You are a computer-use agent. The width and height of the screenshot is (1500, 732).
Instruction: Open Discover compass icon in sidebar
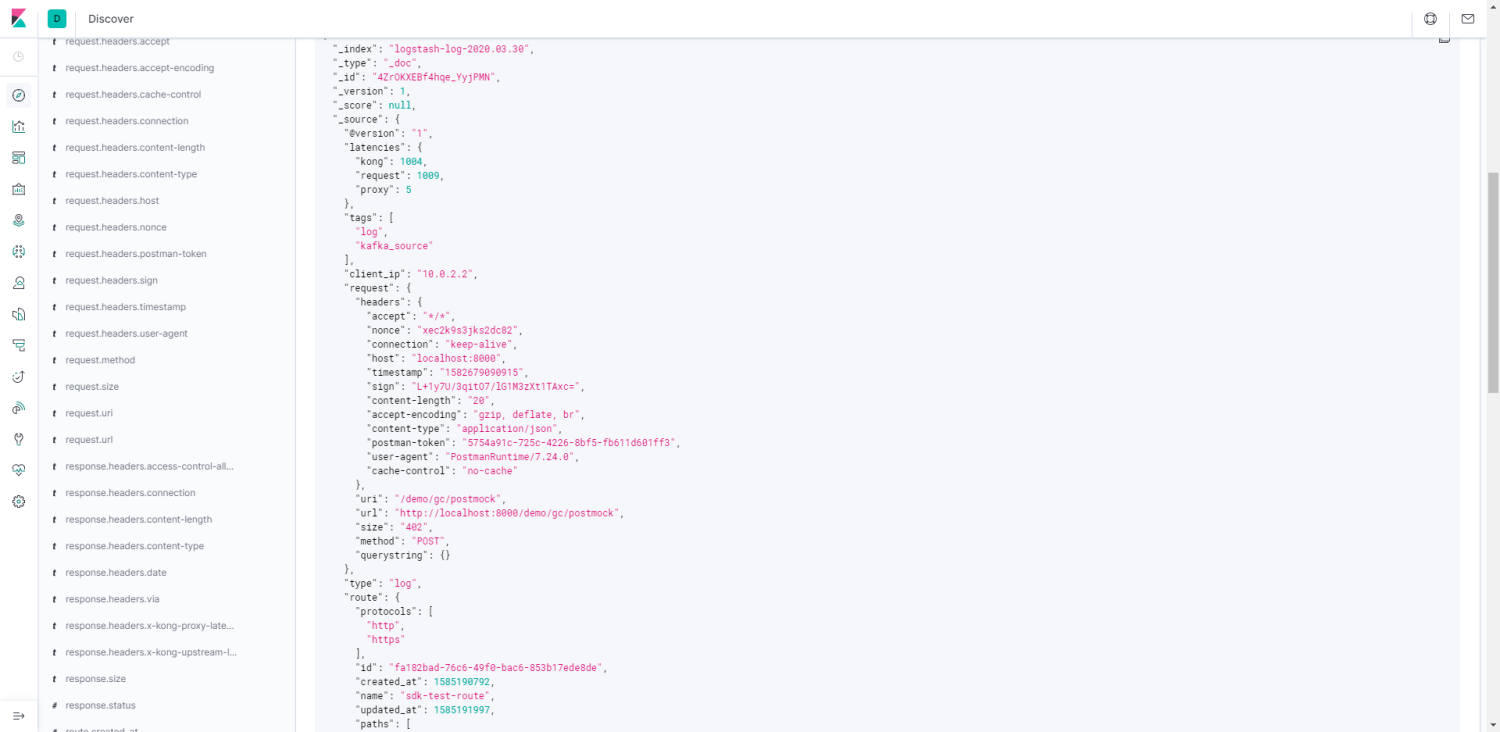pos(18,95)
